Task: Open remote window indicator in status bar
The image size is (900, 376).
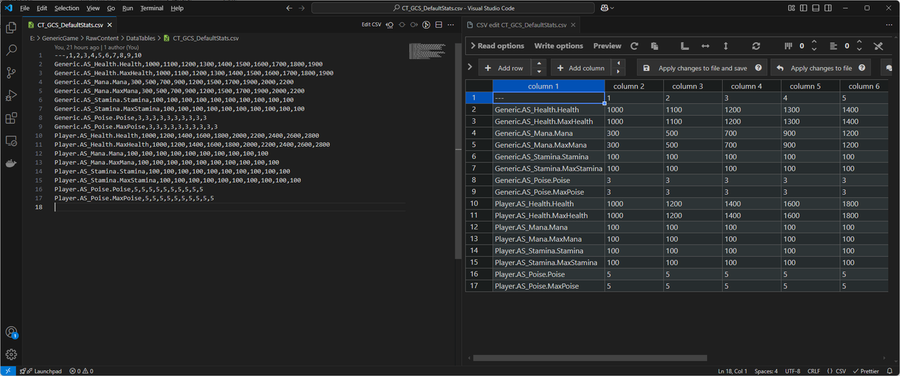Action: point(8,371)
